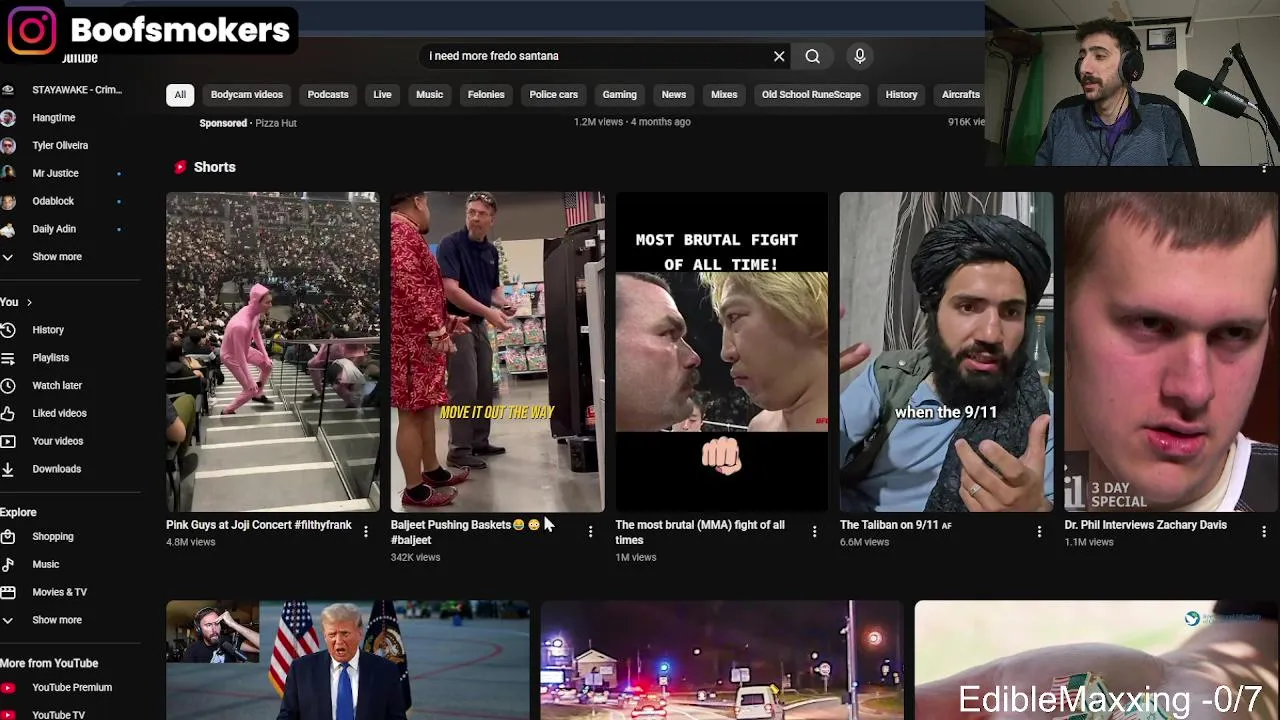The height and width of the screenshot is (720, 1280).
Task: Play Dr. Phil Zachary Davis short thumbnail
Action: (x=1171, y=352)
